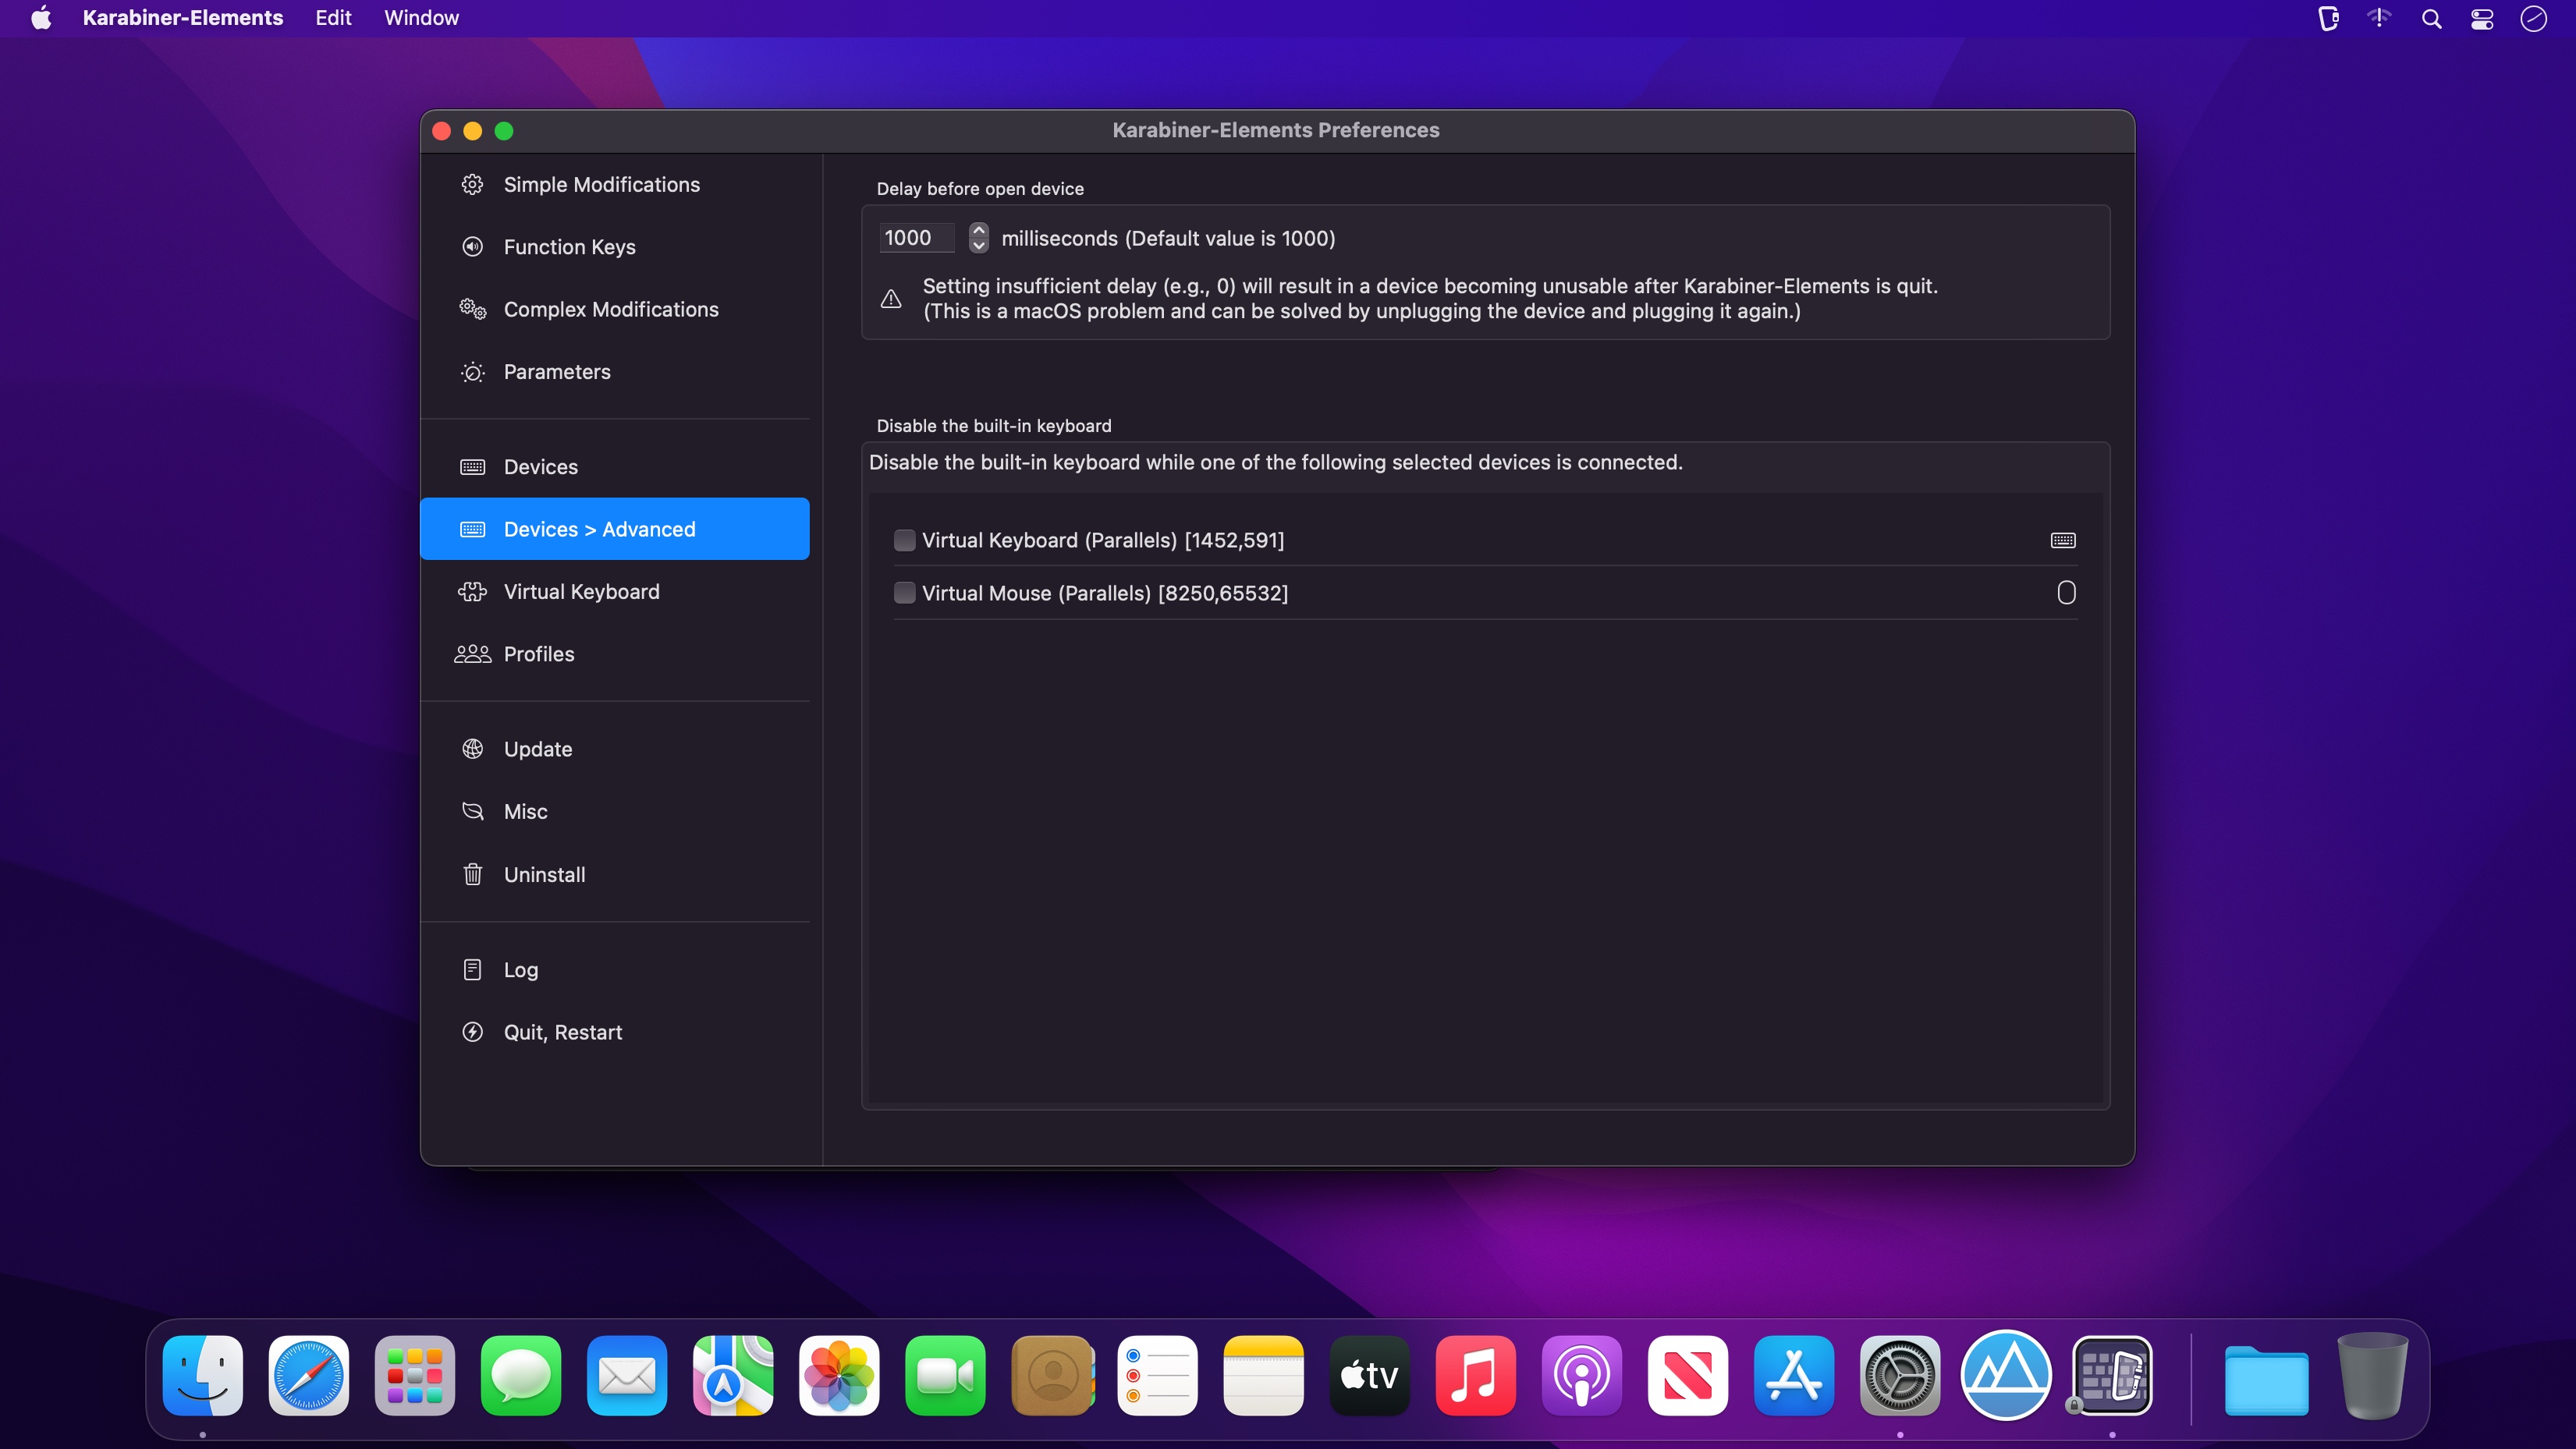Open Photos from the Dock

click(x=839, y=1375)
